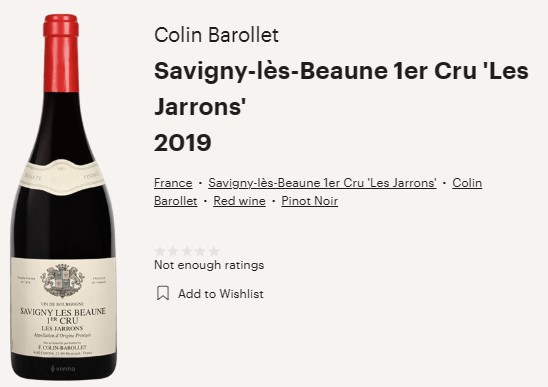Click the fifth rating star

tap(214, 251)
